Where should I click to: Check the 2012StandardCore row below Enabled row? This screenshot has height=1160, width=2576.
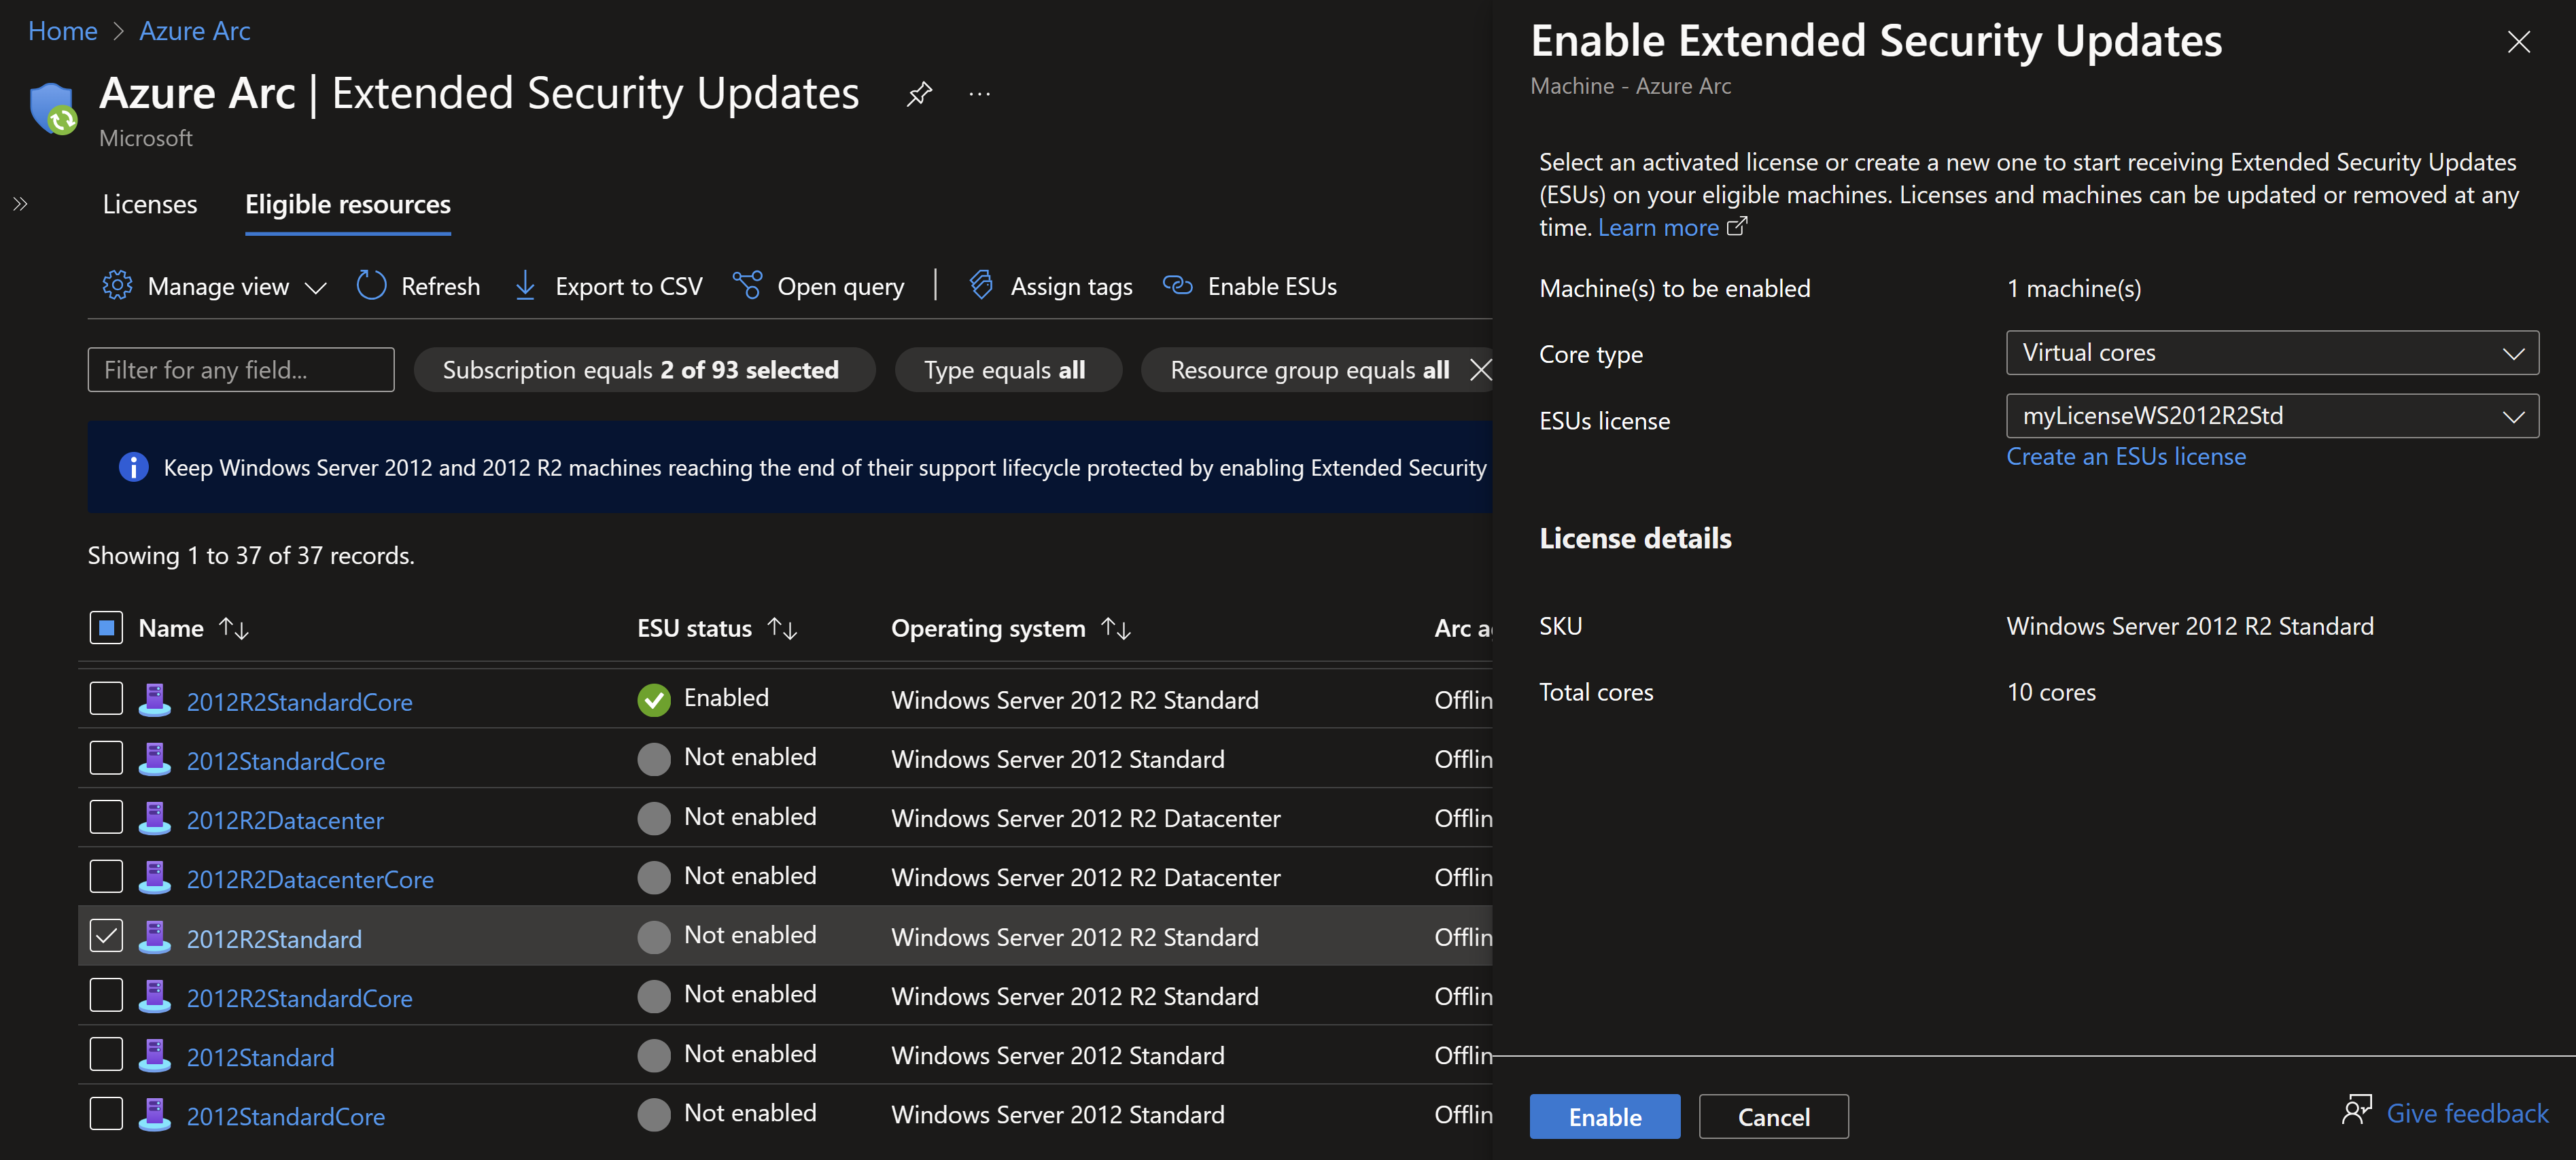106,758
